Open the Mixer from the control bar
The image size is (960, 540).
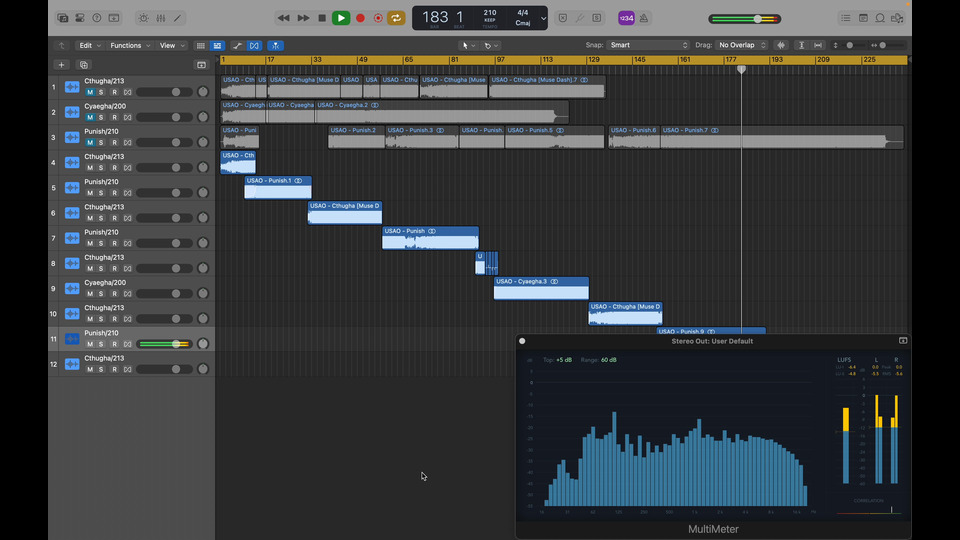[161, 18]
